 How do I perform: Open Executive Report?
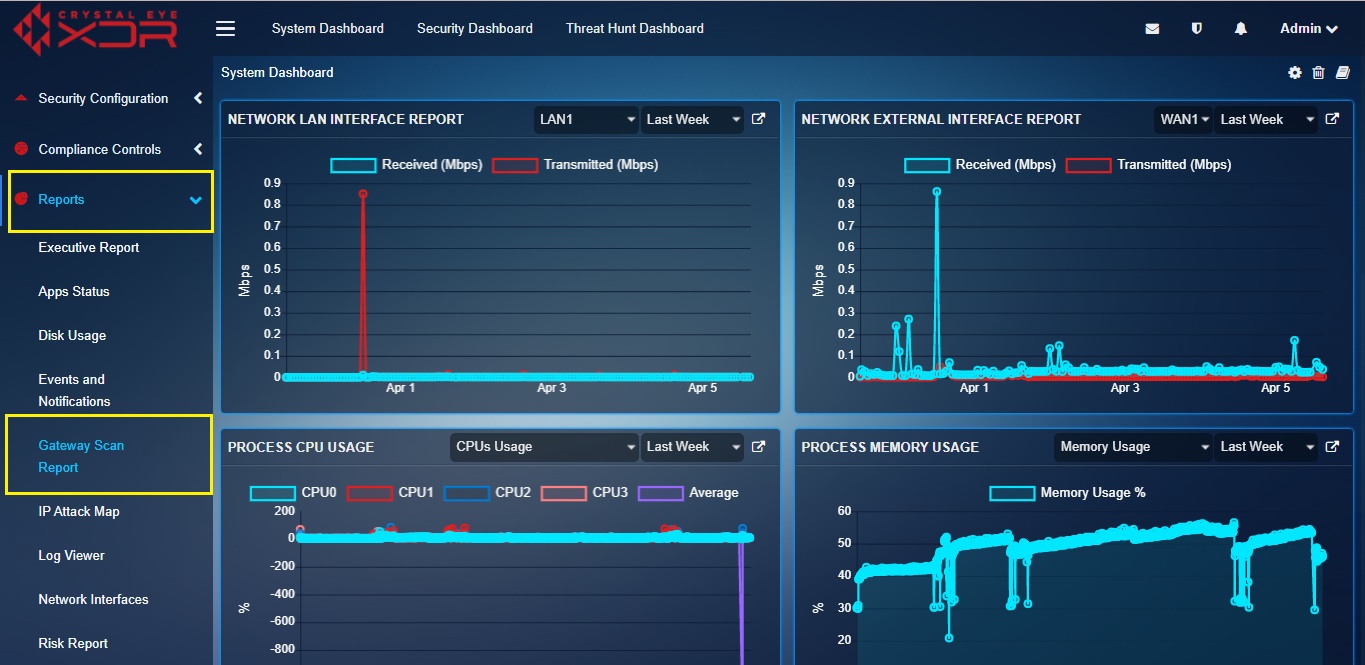click(89, 248)
